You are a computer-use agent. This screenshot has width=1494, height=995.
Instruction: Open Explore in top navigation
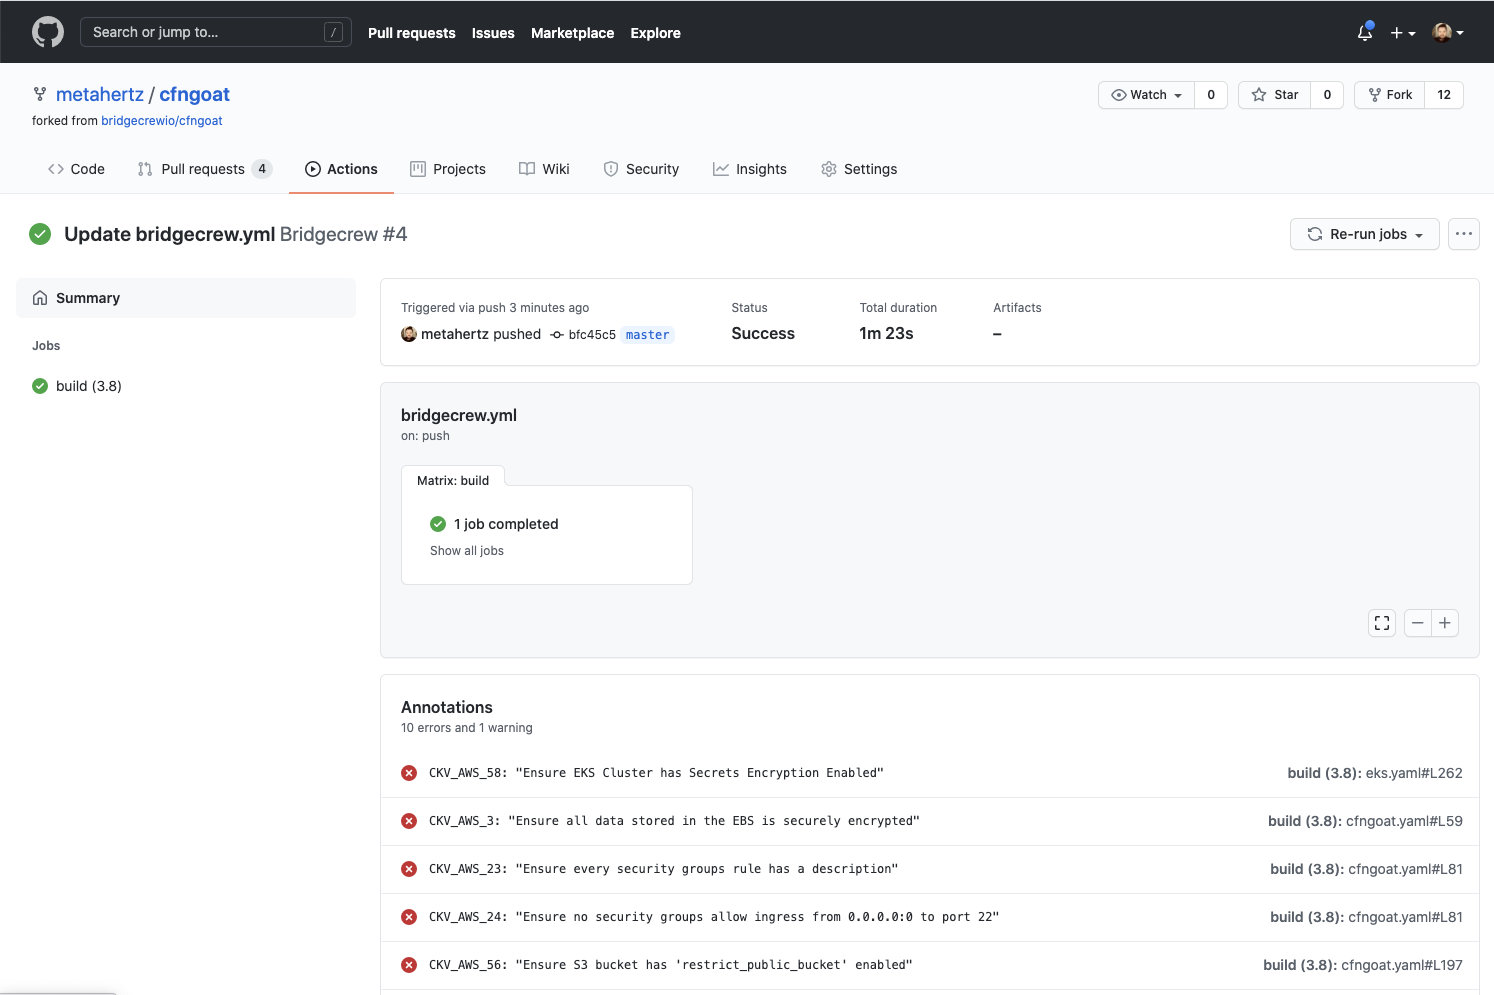(x=655, y=33)
